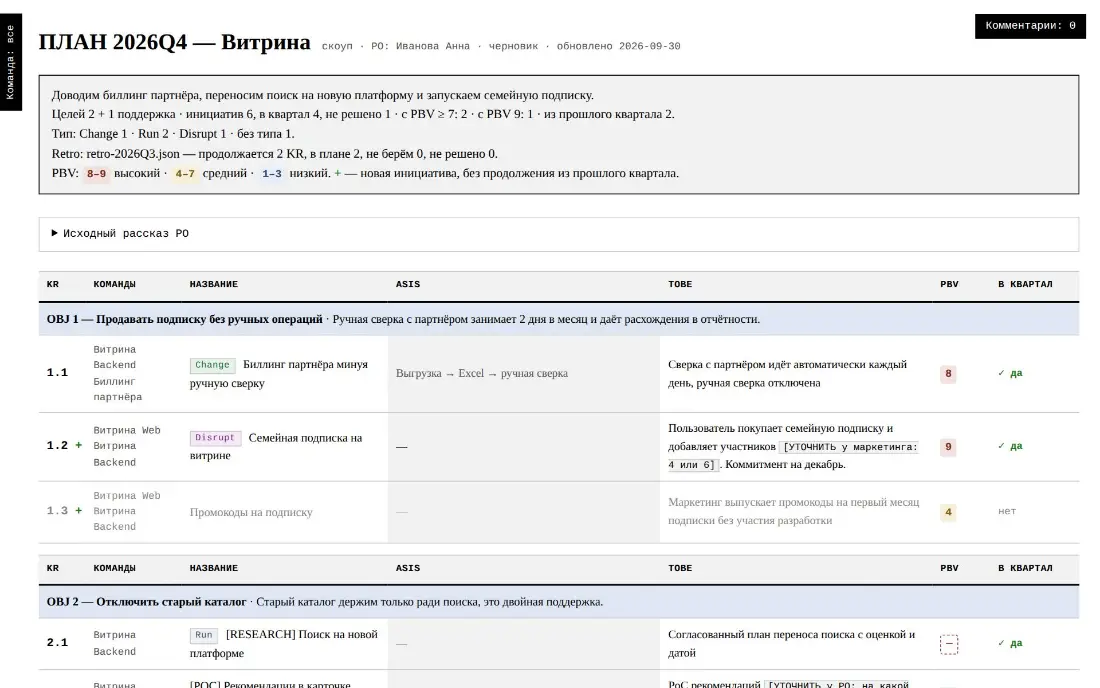Click the Доводим биллинг партнёра summary sentence
Image resolution: width=1100 pixels, height=688 pixels.
[x=323, y=95]
